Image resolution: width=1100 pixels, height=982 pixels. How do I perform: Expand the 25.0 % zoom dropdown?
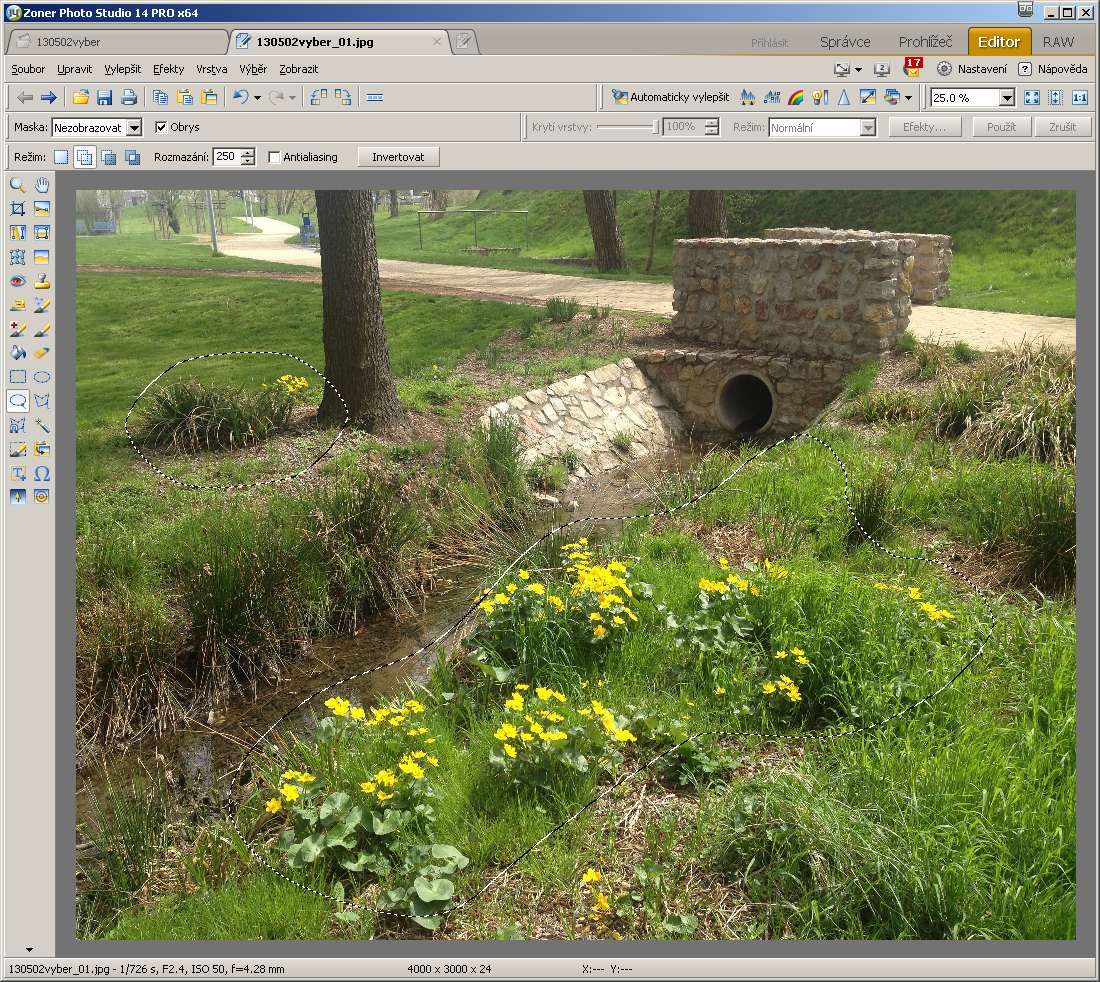point(1006,97)
